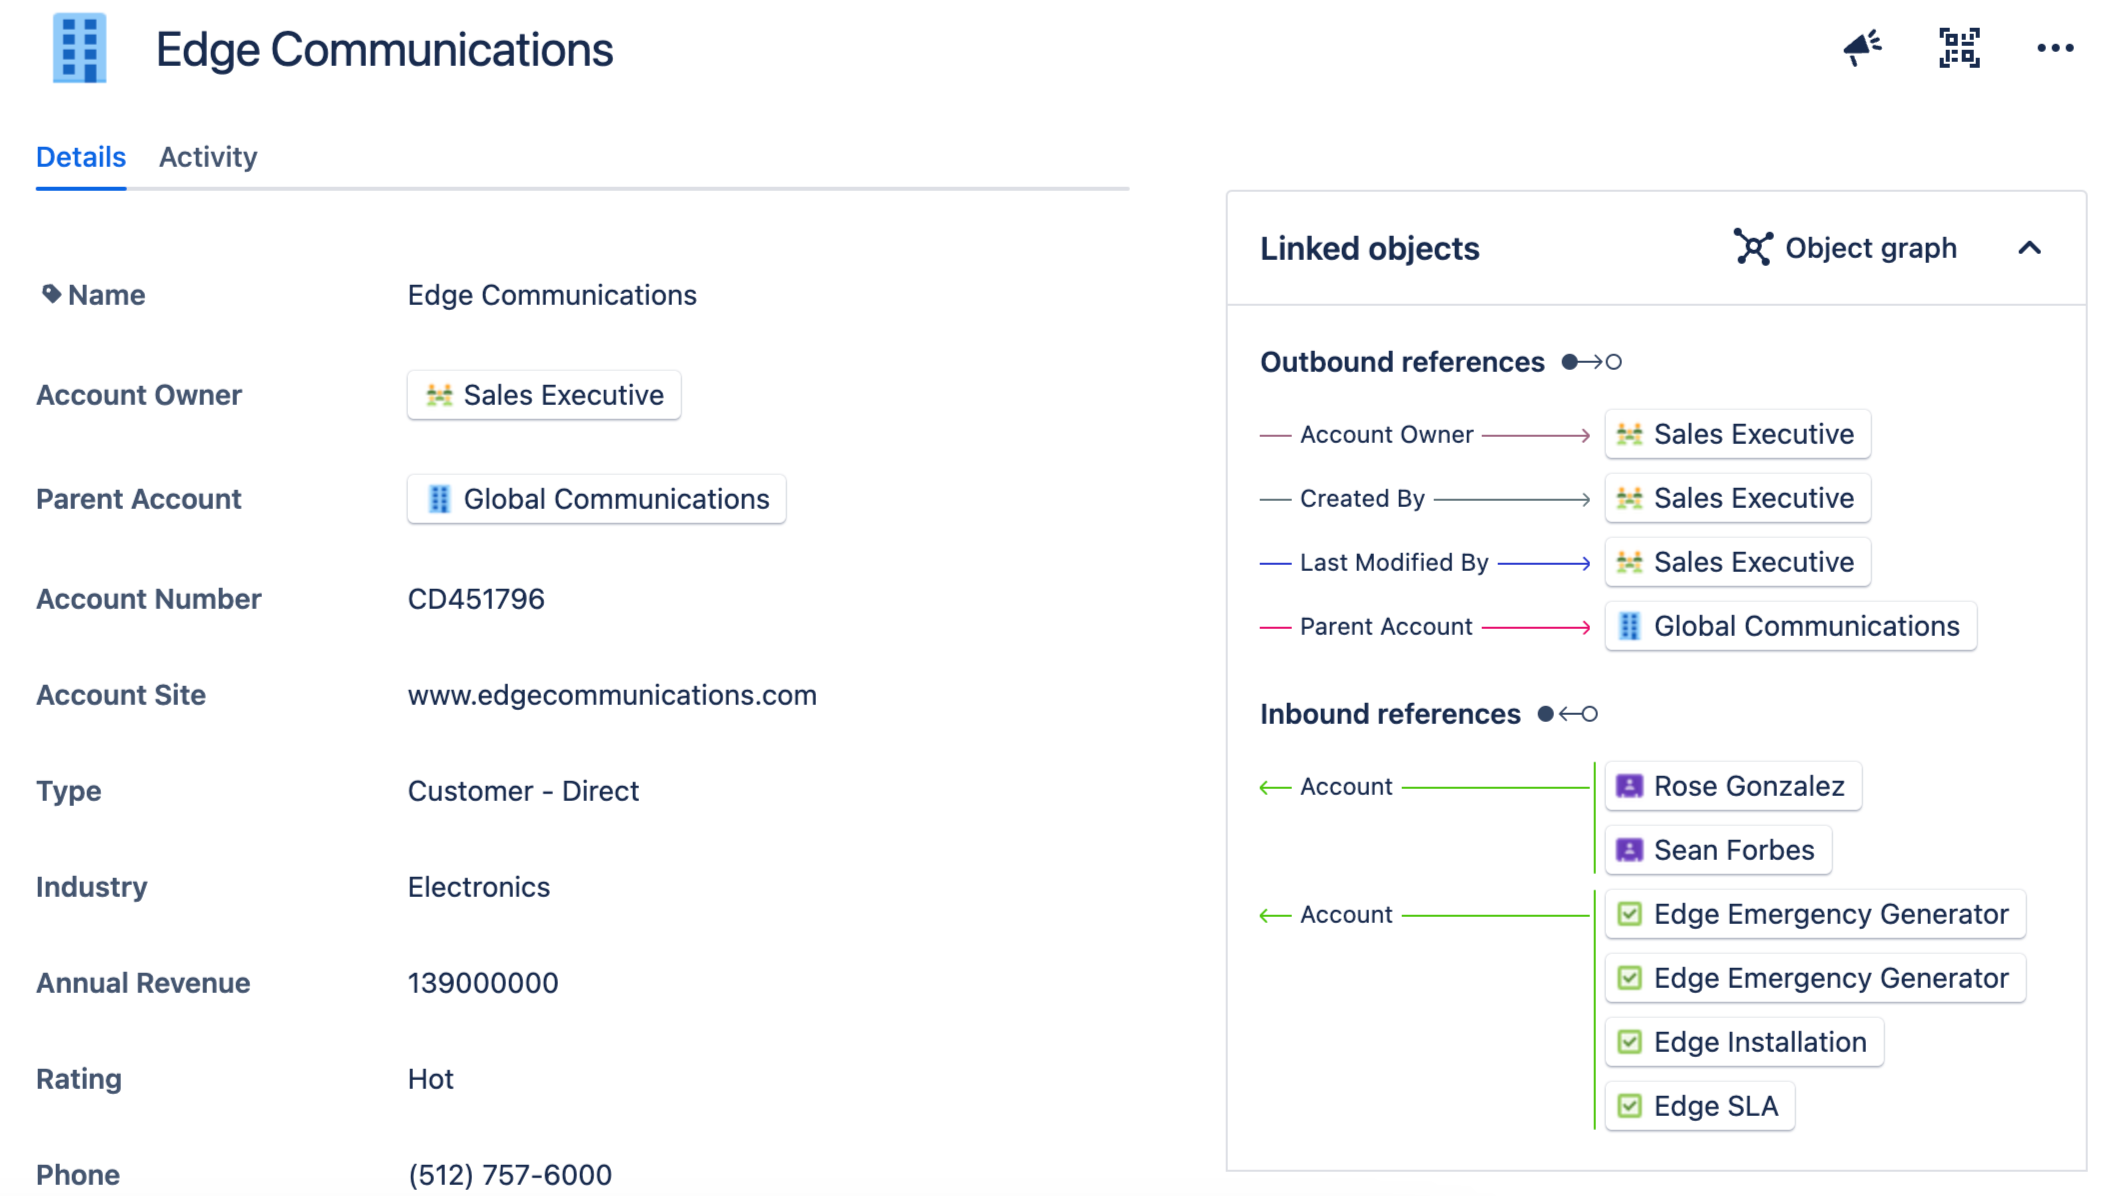Open Sales Executive in Account Owner field

pyautogui.click(x=544, y=395)
